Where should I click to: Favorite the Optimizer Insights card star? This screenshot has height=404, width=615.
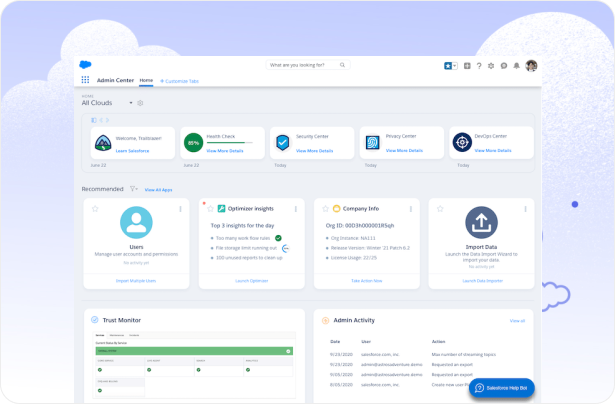coord(210,209)
